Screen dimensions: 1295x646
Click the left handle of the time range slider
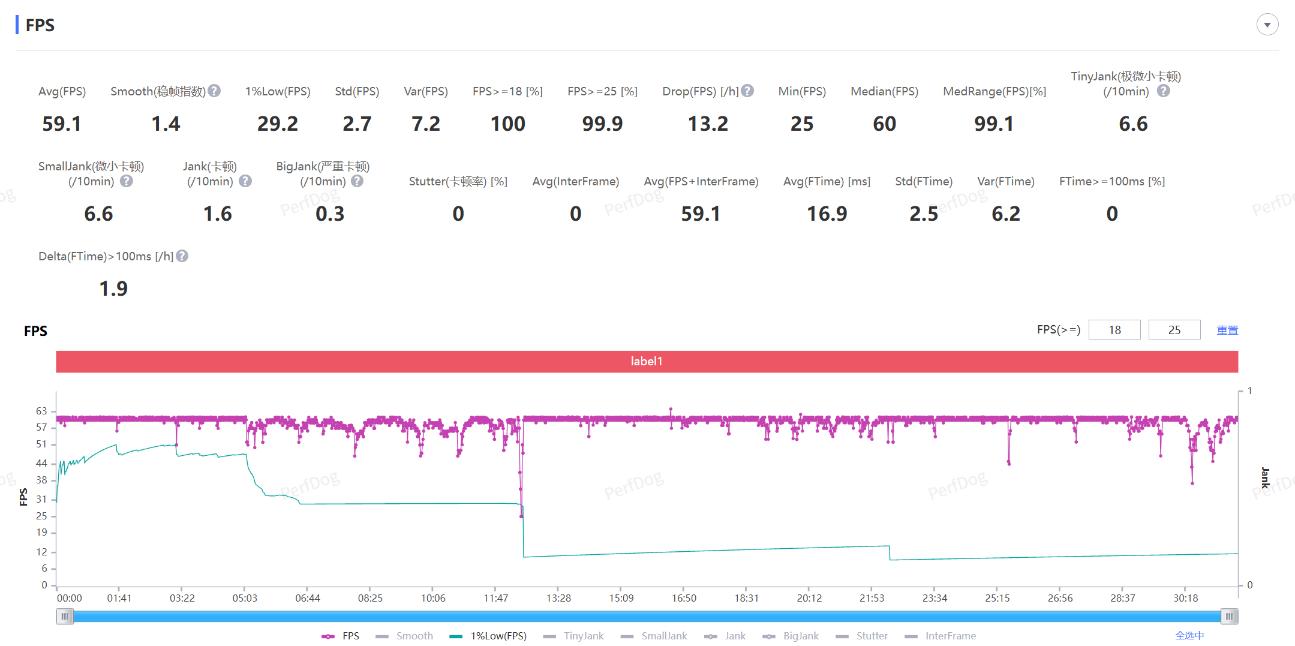pos(66,617)
